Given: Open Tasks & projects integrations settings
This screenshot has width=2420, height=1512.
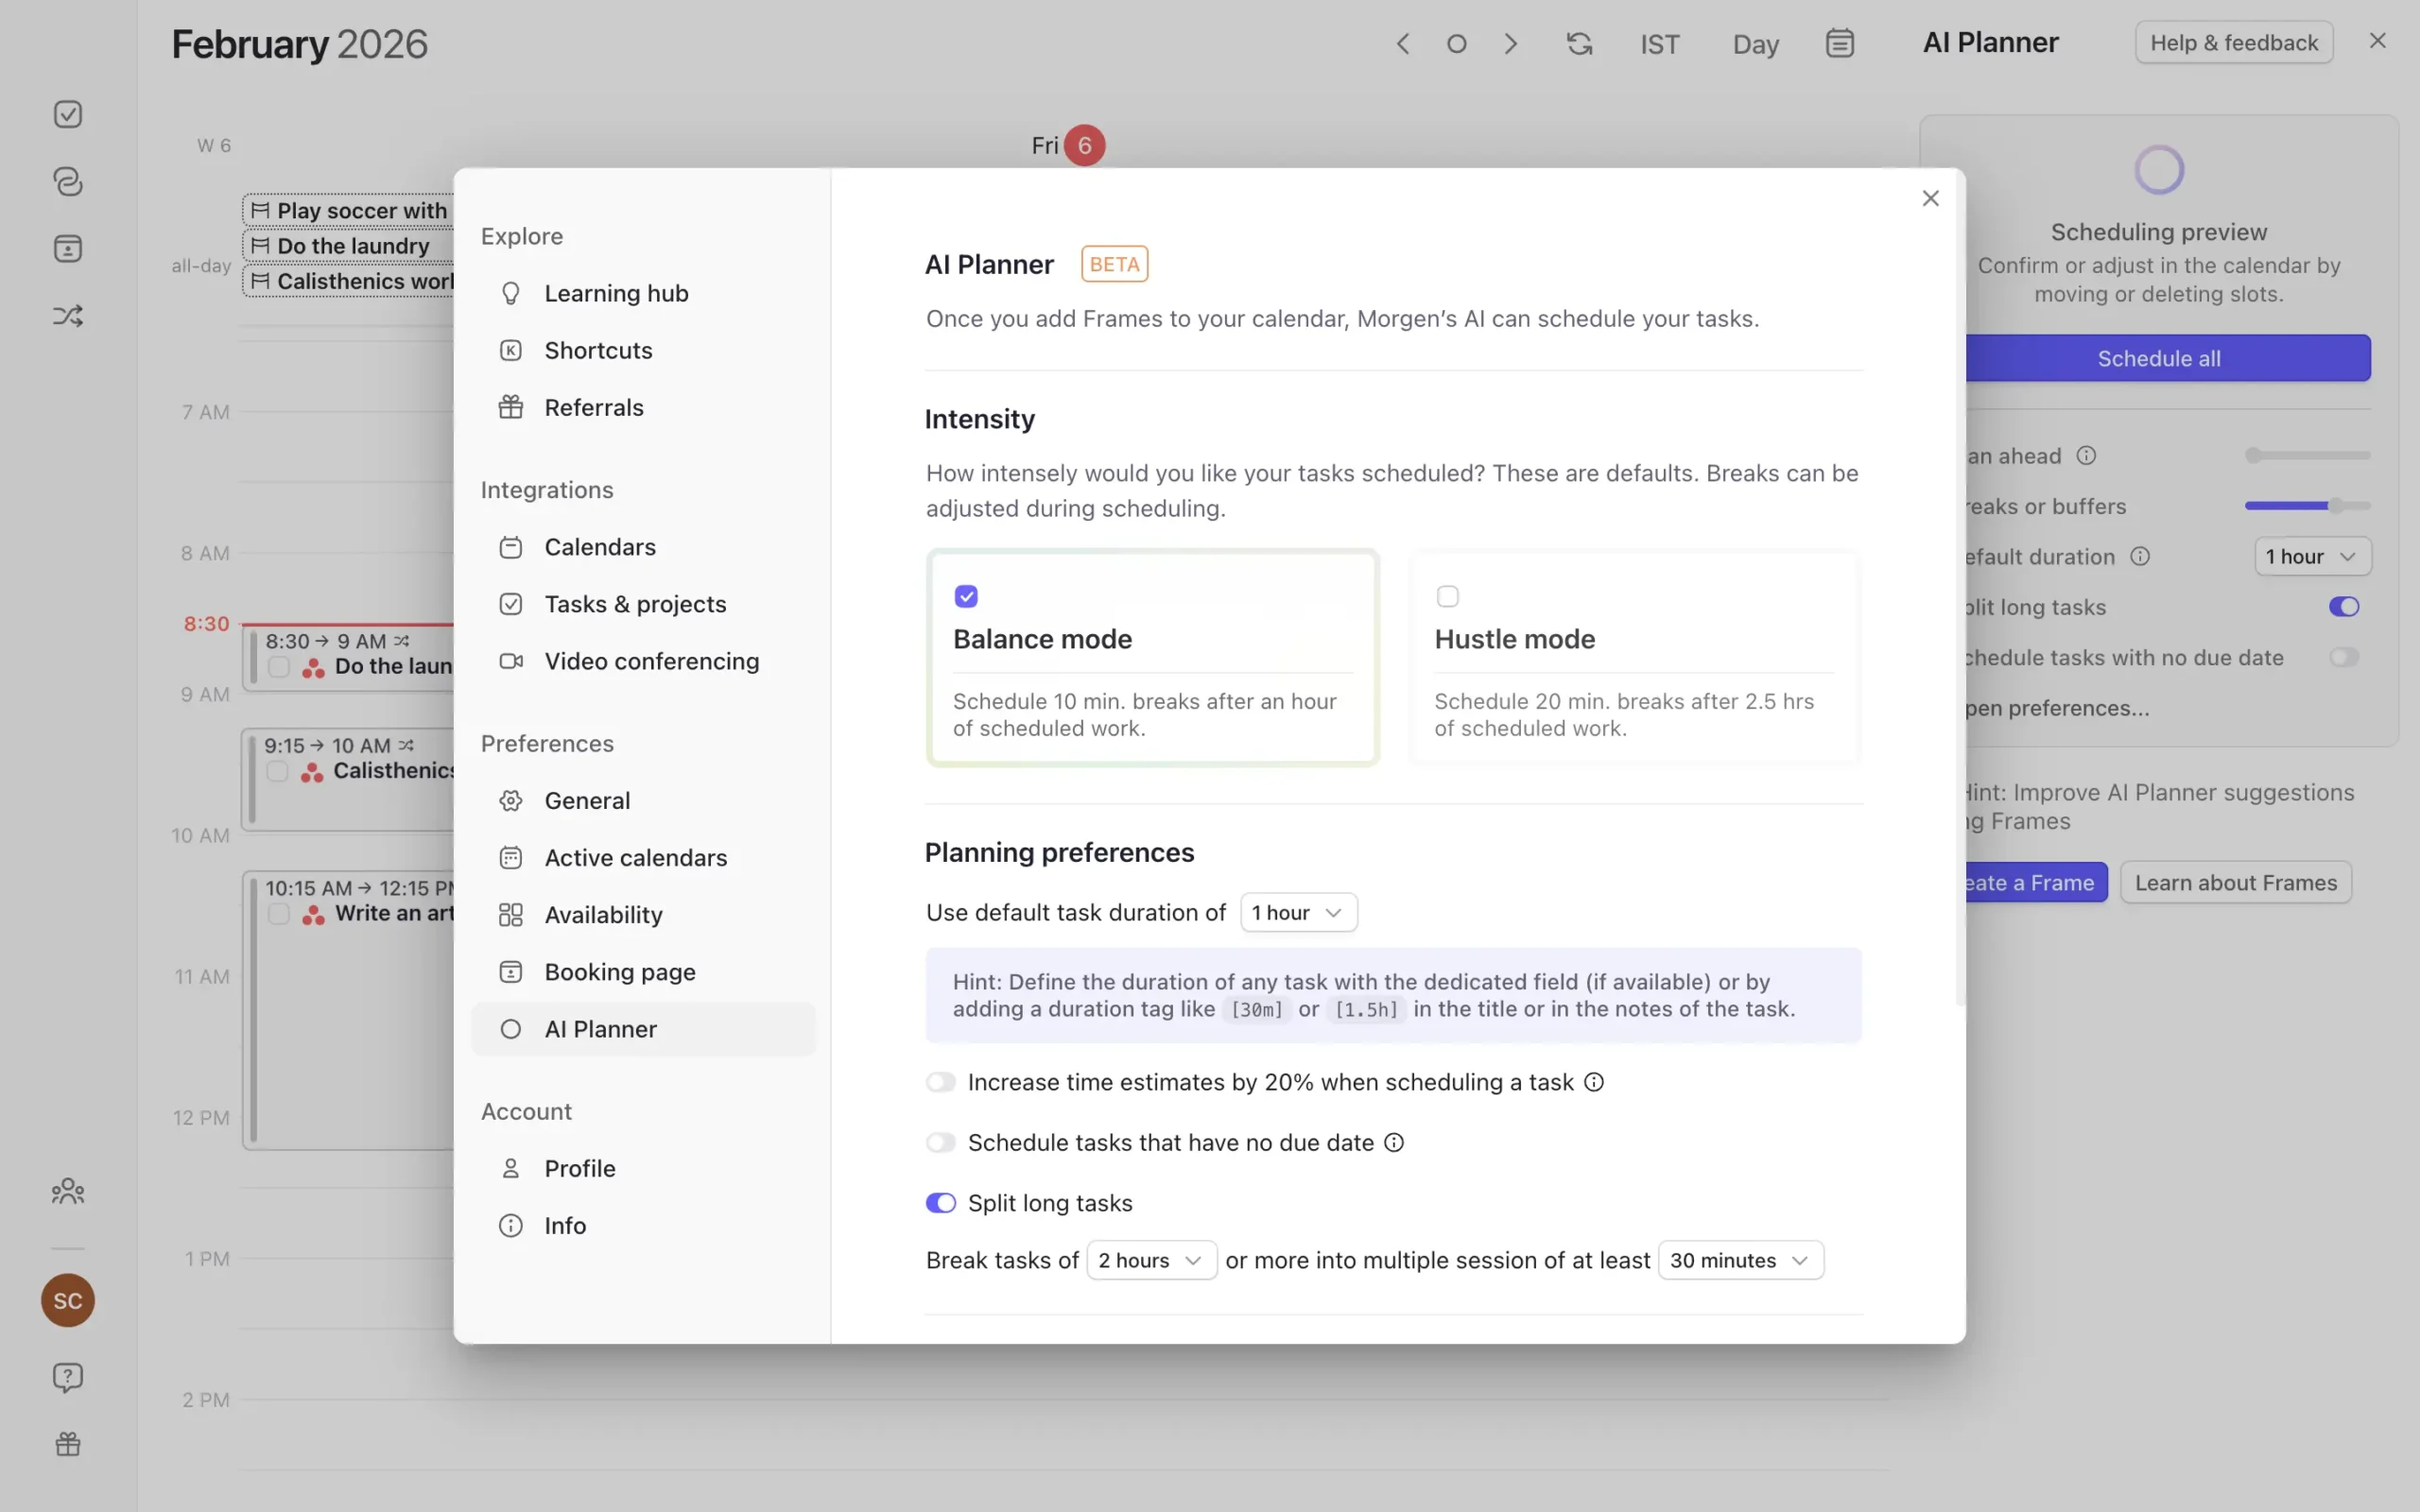Looking at the screenshot, I should tap(635, 603).
